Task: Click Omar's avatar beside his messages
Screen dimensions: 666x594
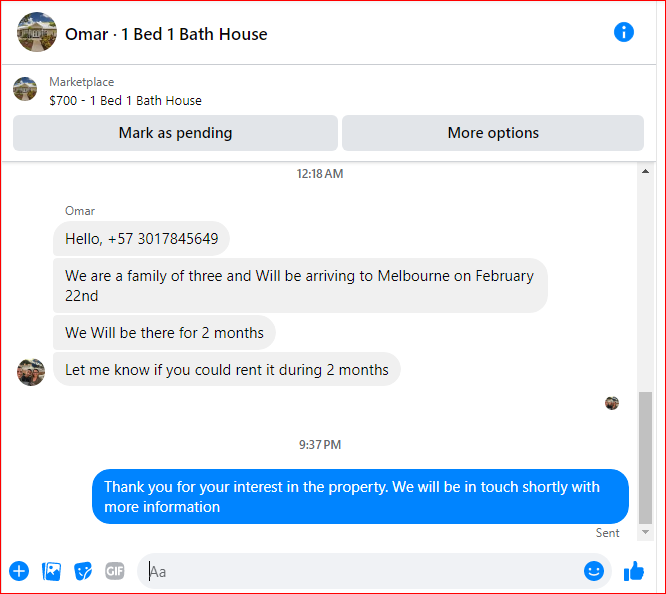Action: [31, 372]
